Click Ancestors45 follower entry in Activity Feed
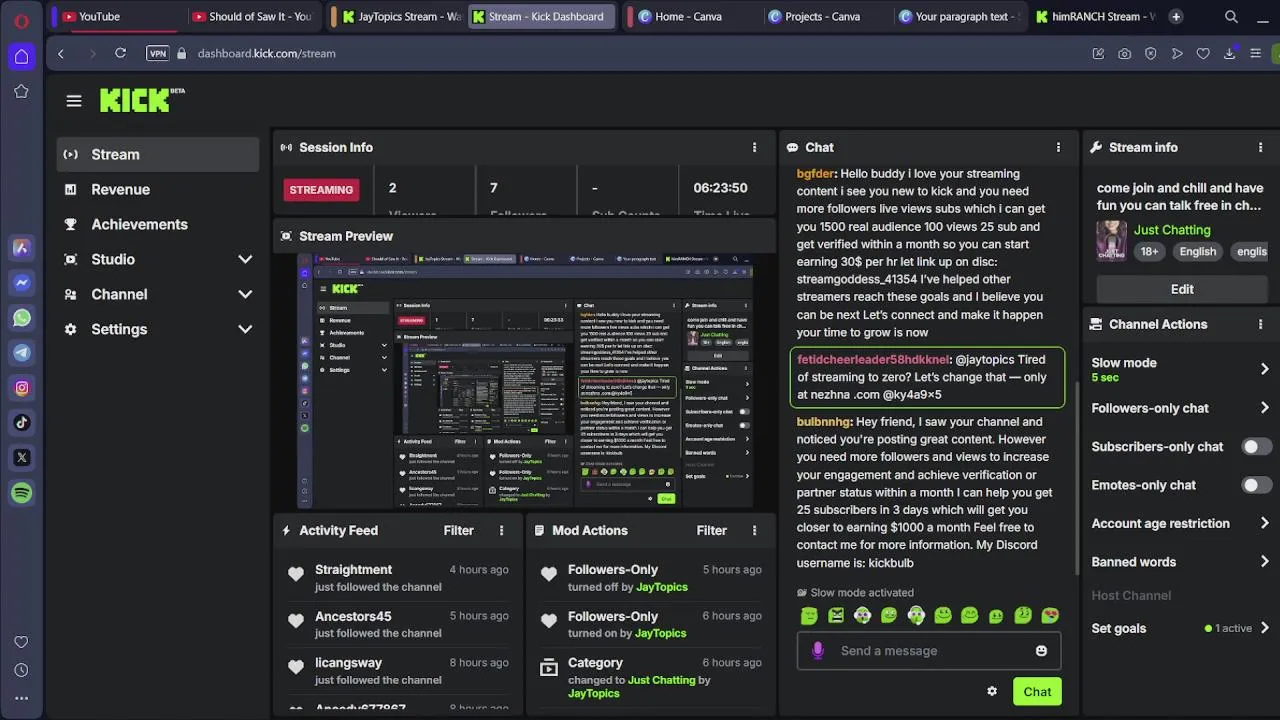Image resolution: width=1280 pixels, height=720 pixels. (398, 624)
